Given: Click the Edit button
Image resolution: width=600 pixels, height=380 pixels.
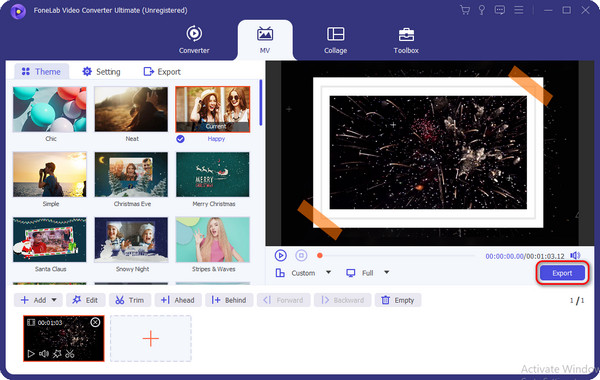Looking at the screenshot, I should coord(86,300).
